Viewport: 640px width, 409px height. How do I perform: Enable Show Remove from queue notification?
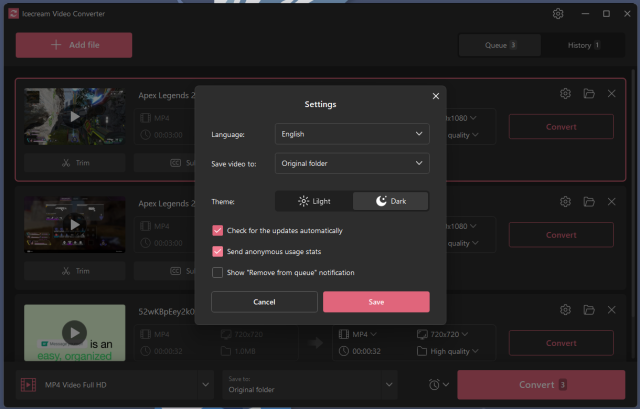point(218,272)
